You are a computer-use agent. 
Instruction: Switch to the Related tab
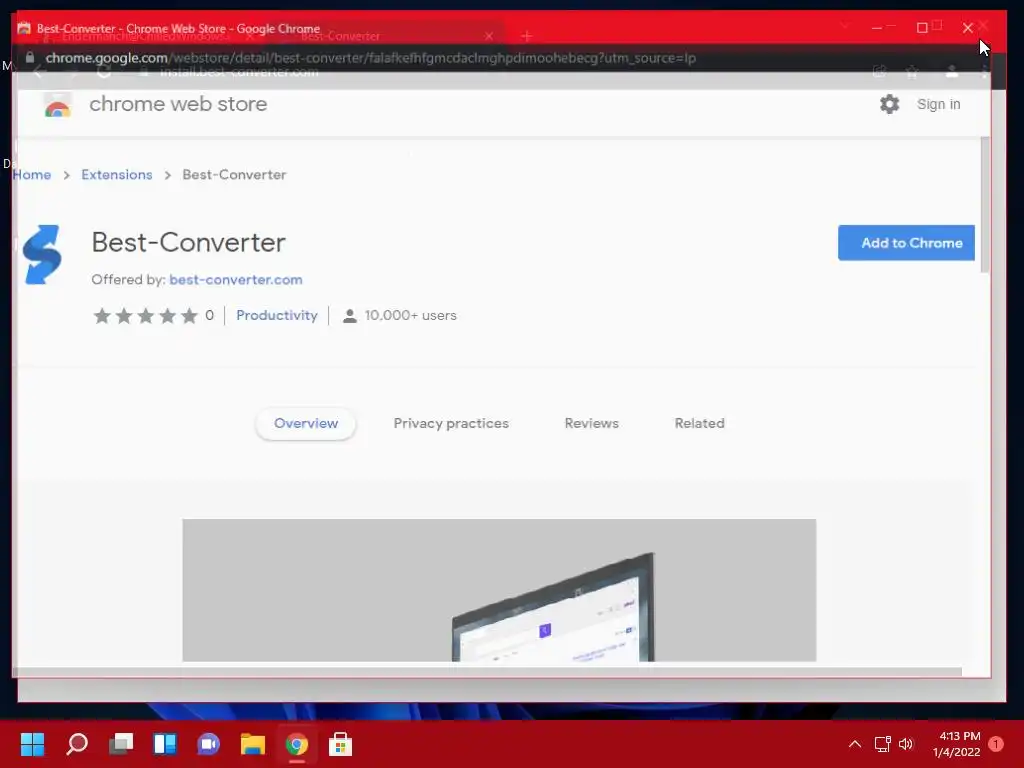pyautogui.click(x=699, y=423)
